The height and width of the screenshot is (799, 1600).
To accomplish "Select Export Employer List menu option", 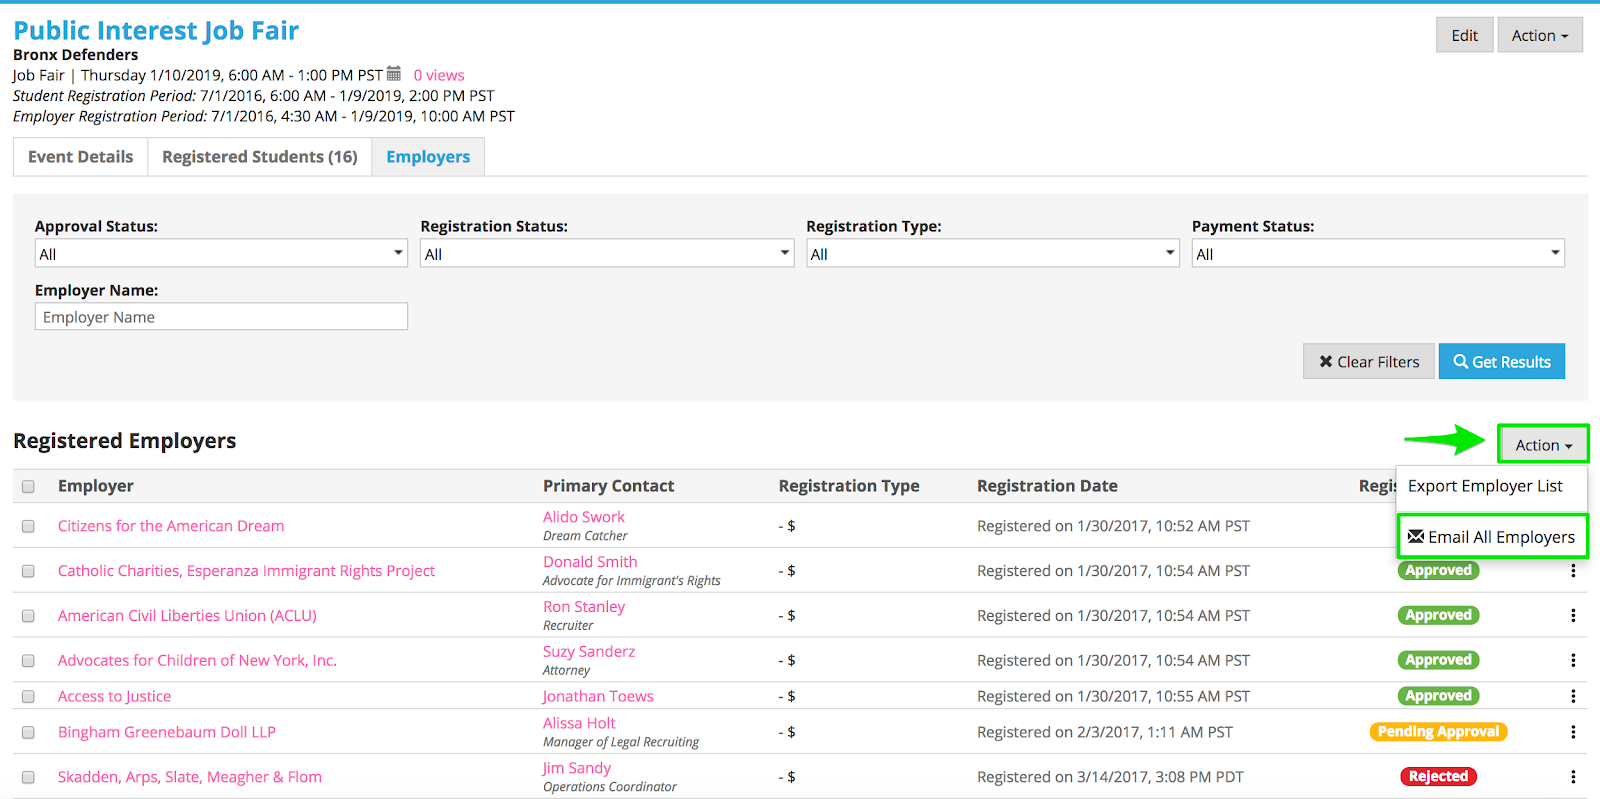I will click(1485, 486).
